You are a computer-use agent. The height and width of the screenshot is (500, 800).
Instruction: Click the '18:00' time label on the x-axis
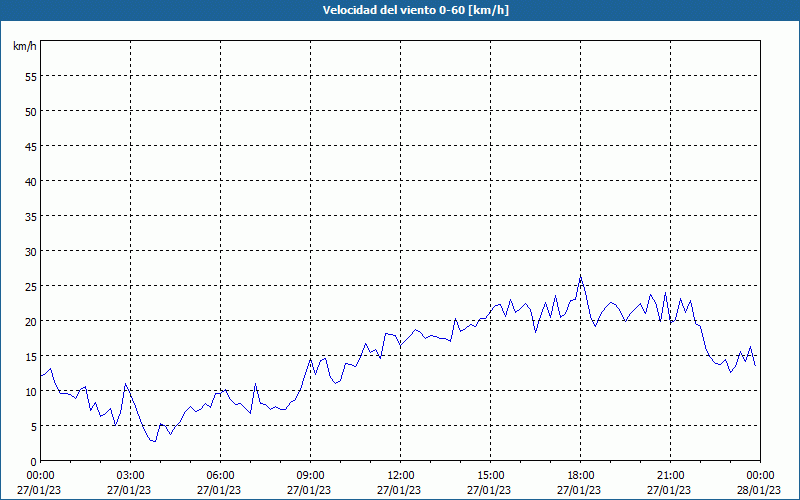tap(581, 476)
